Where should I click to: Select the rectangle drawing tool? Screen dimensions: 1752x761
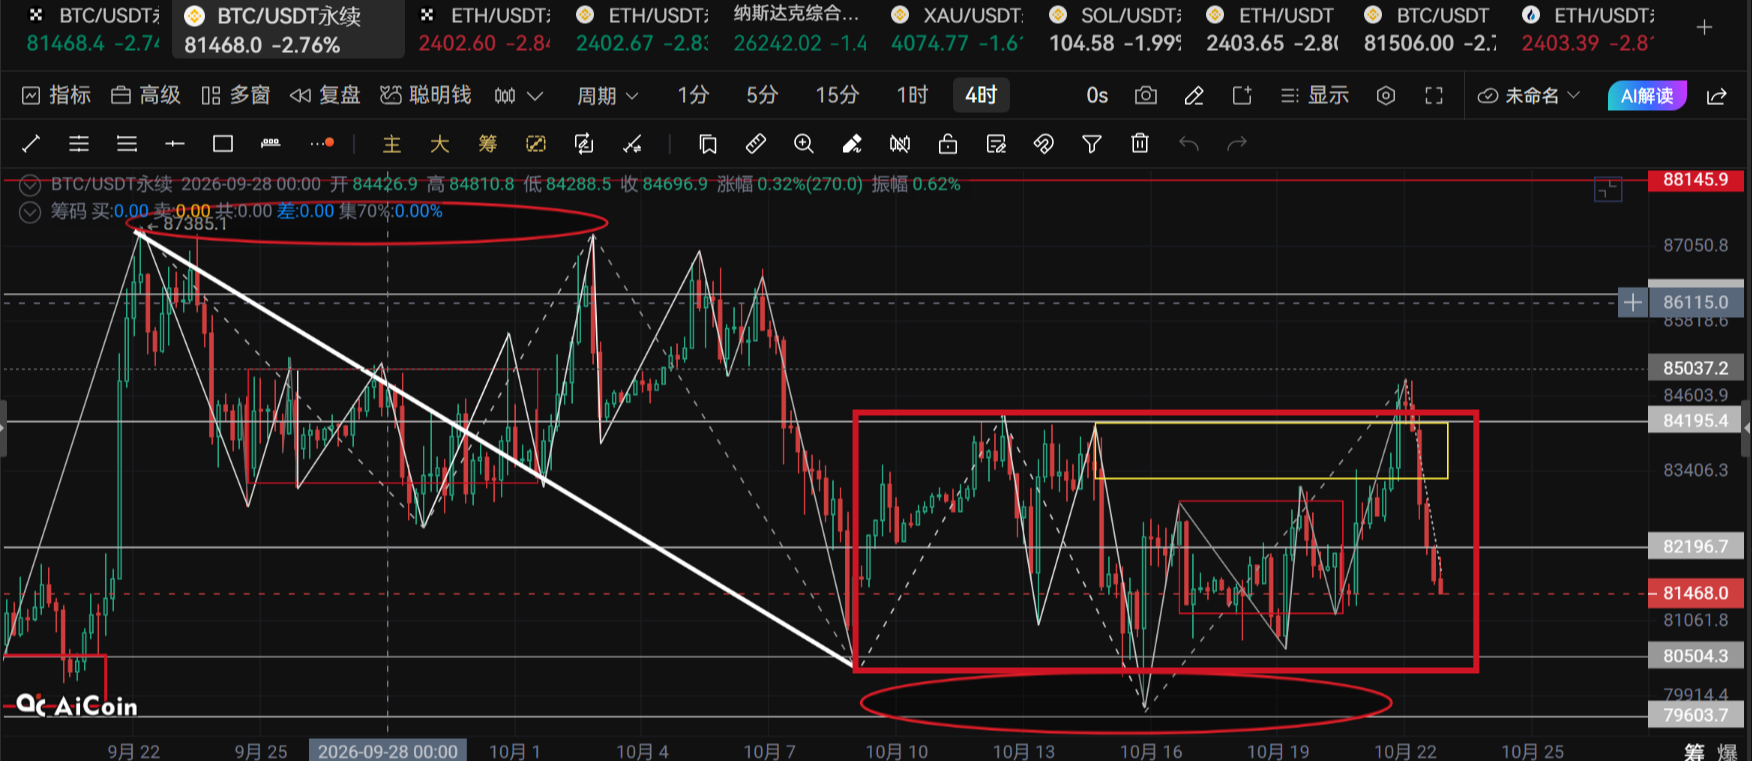[x=223, y=144]
